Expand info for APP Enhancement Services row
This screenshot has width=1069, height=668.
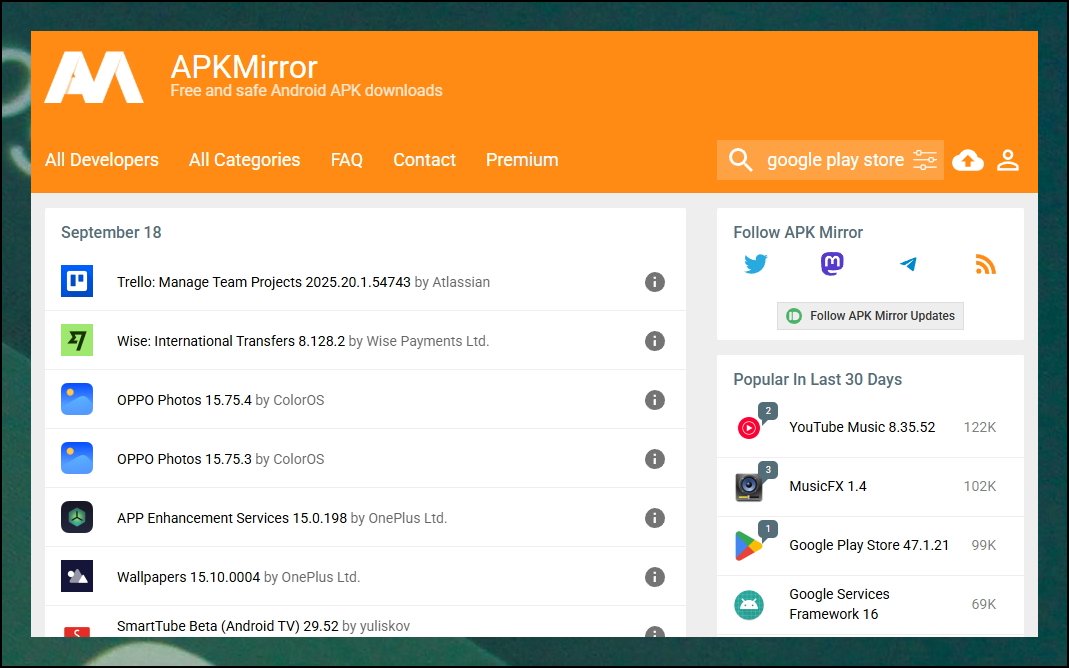654,518
